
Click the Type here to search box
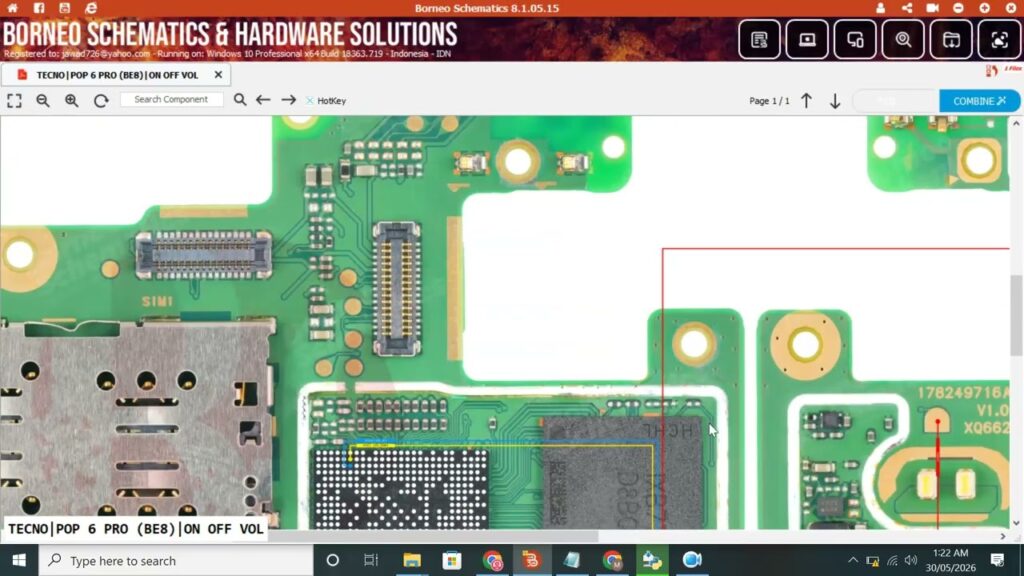click(176, 560)
